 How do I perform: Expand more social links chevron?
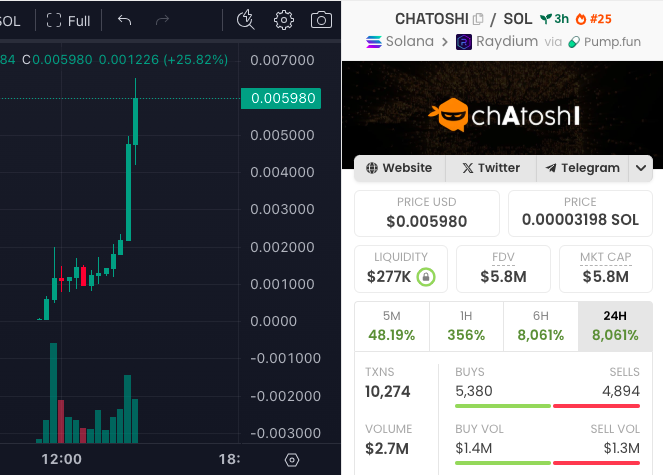pos(641,168)
